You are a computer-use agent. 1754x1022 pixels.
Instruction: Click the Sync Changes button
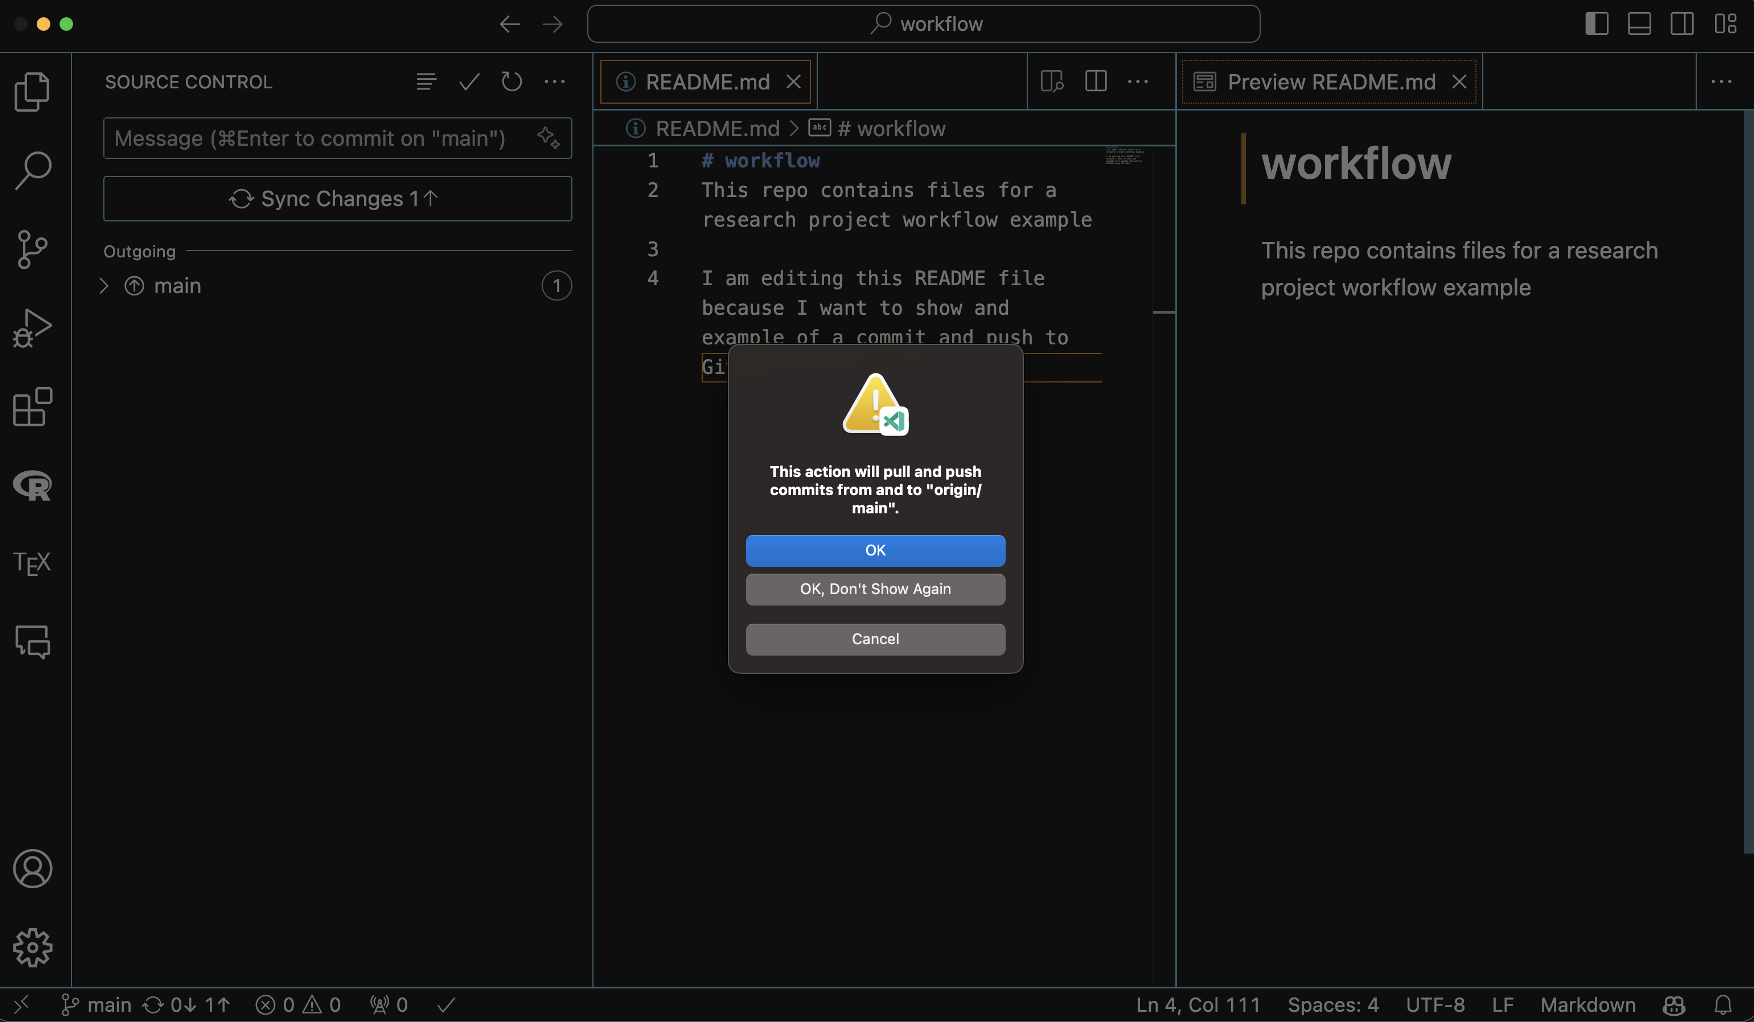338,199
